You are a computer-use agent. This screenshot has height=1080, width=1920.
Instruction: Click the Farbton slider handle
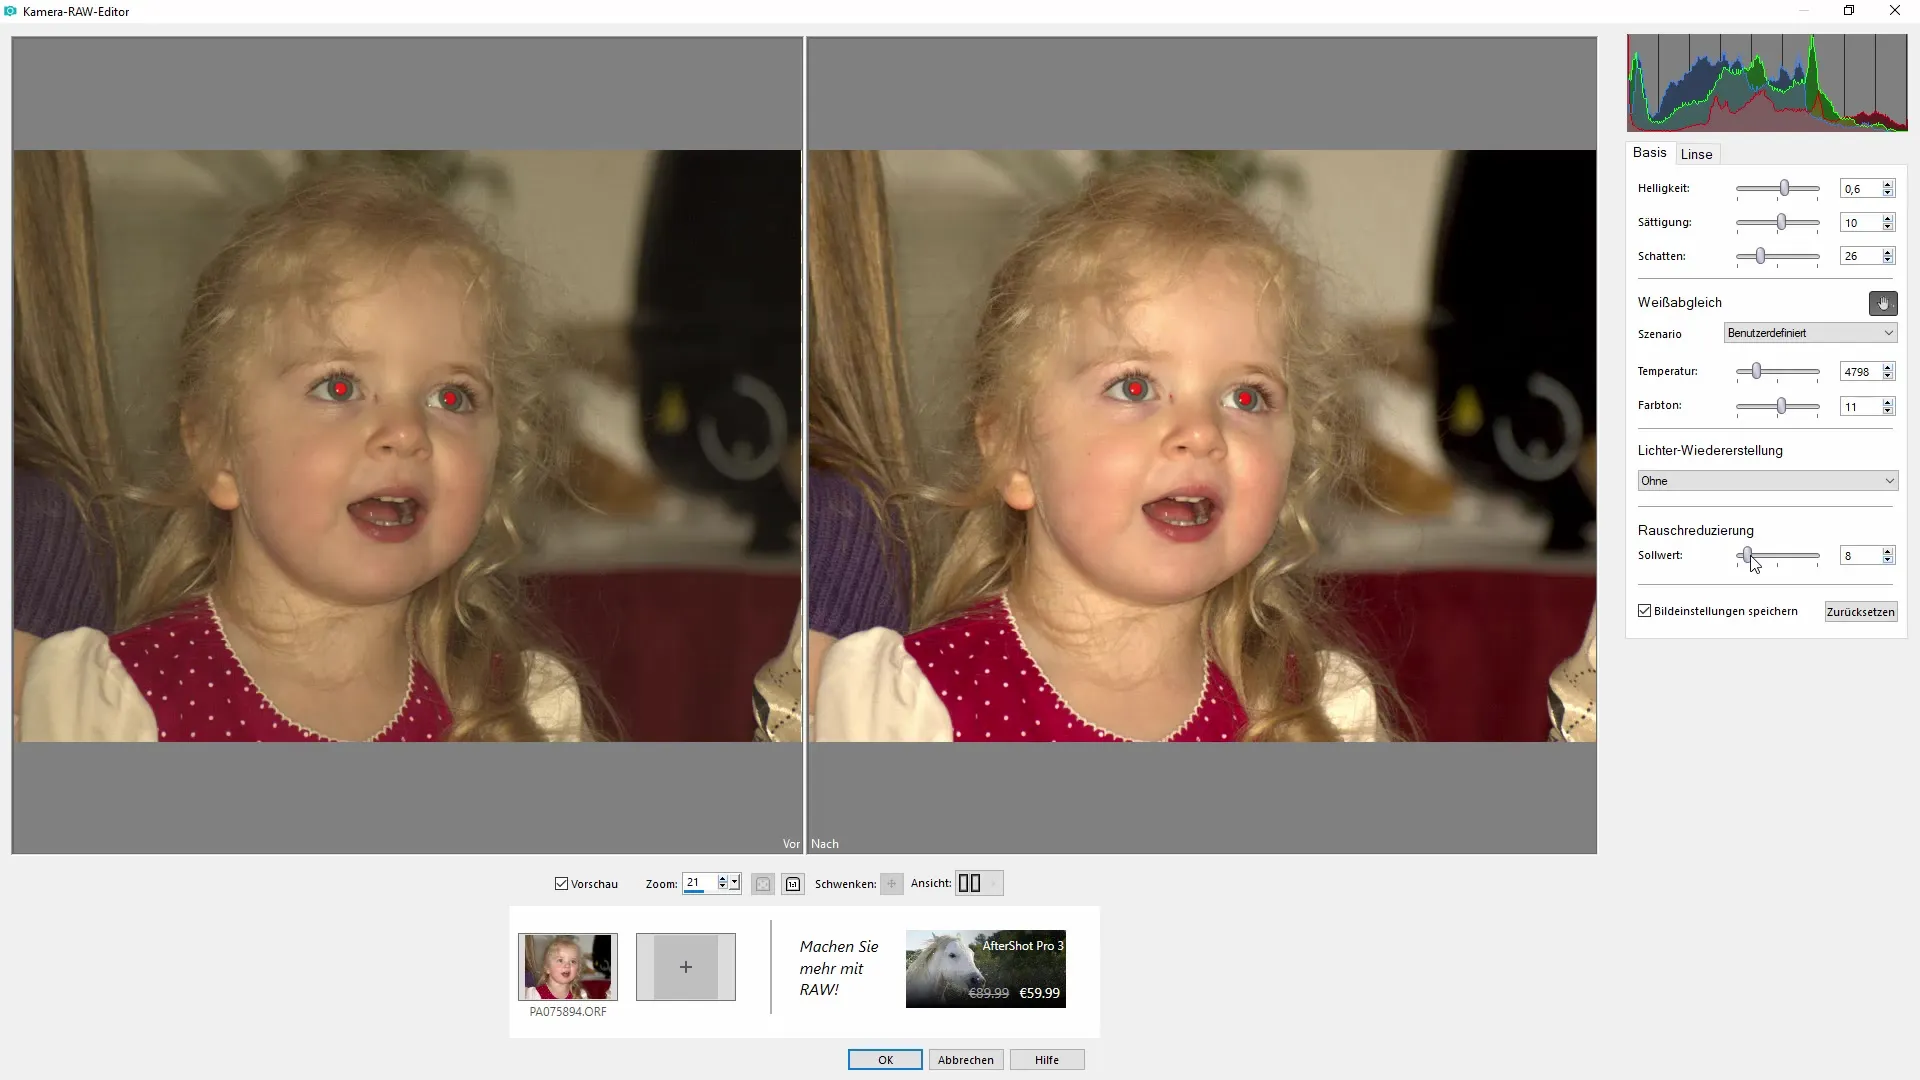pyautogui.click(x=1781, y=405)
